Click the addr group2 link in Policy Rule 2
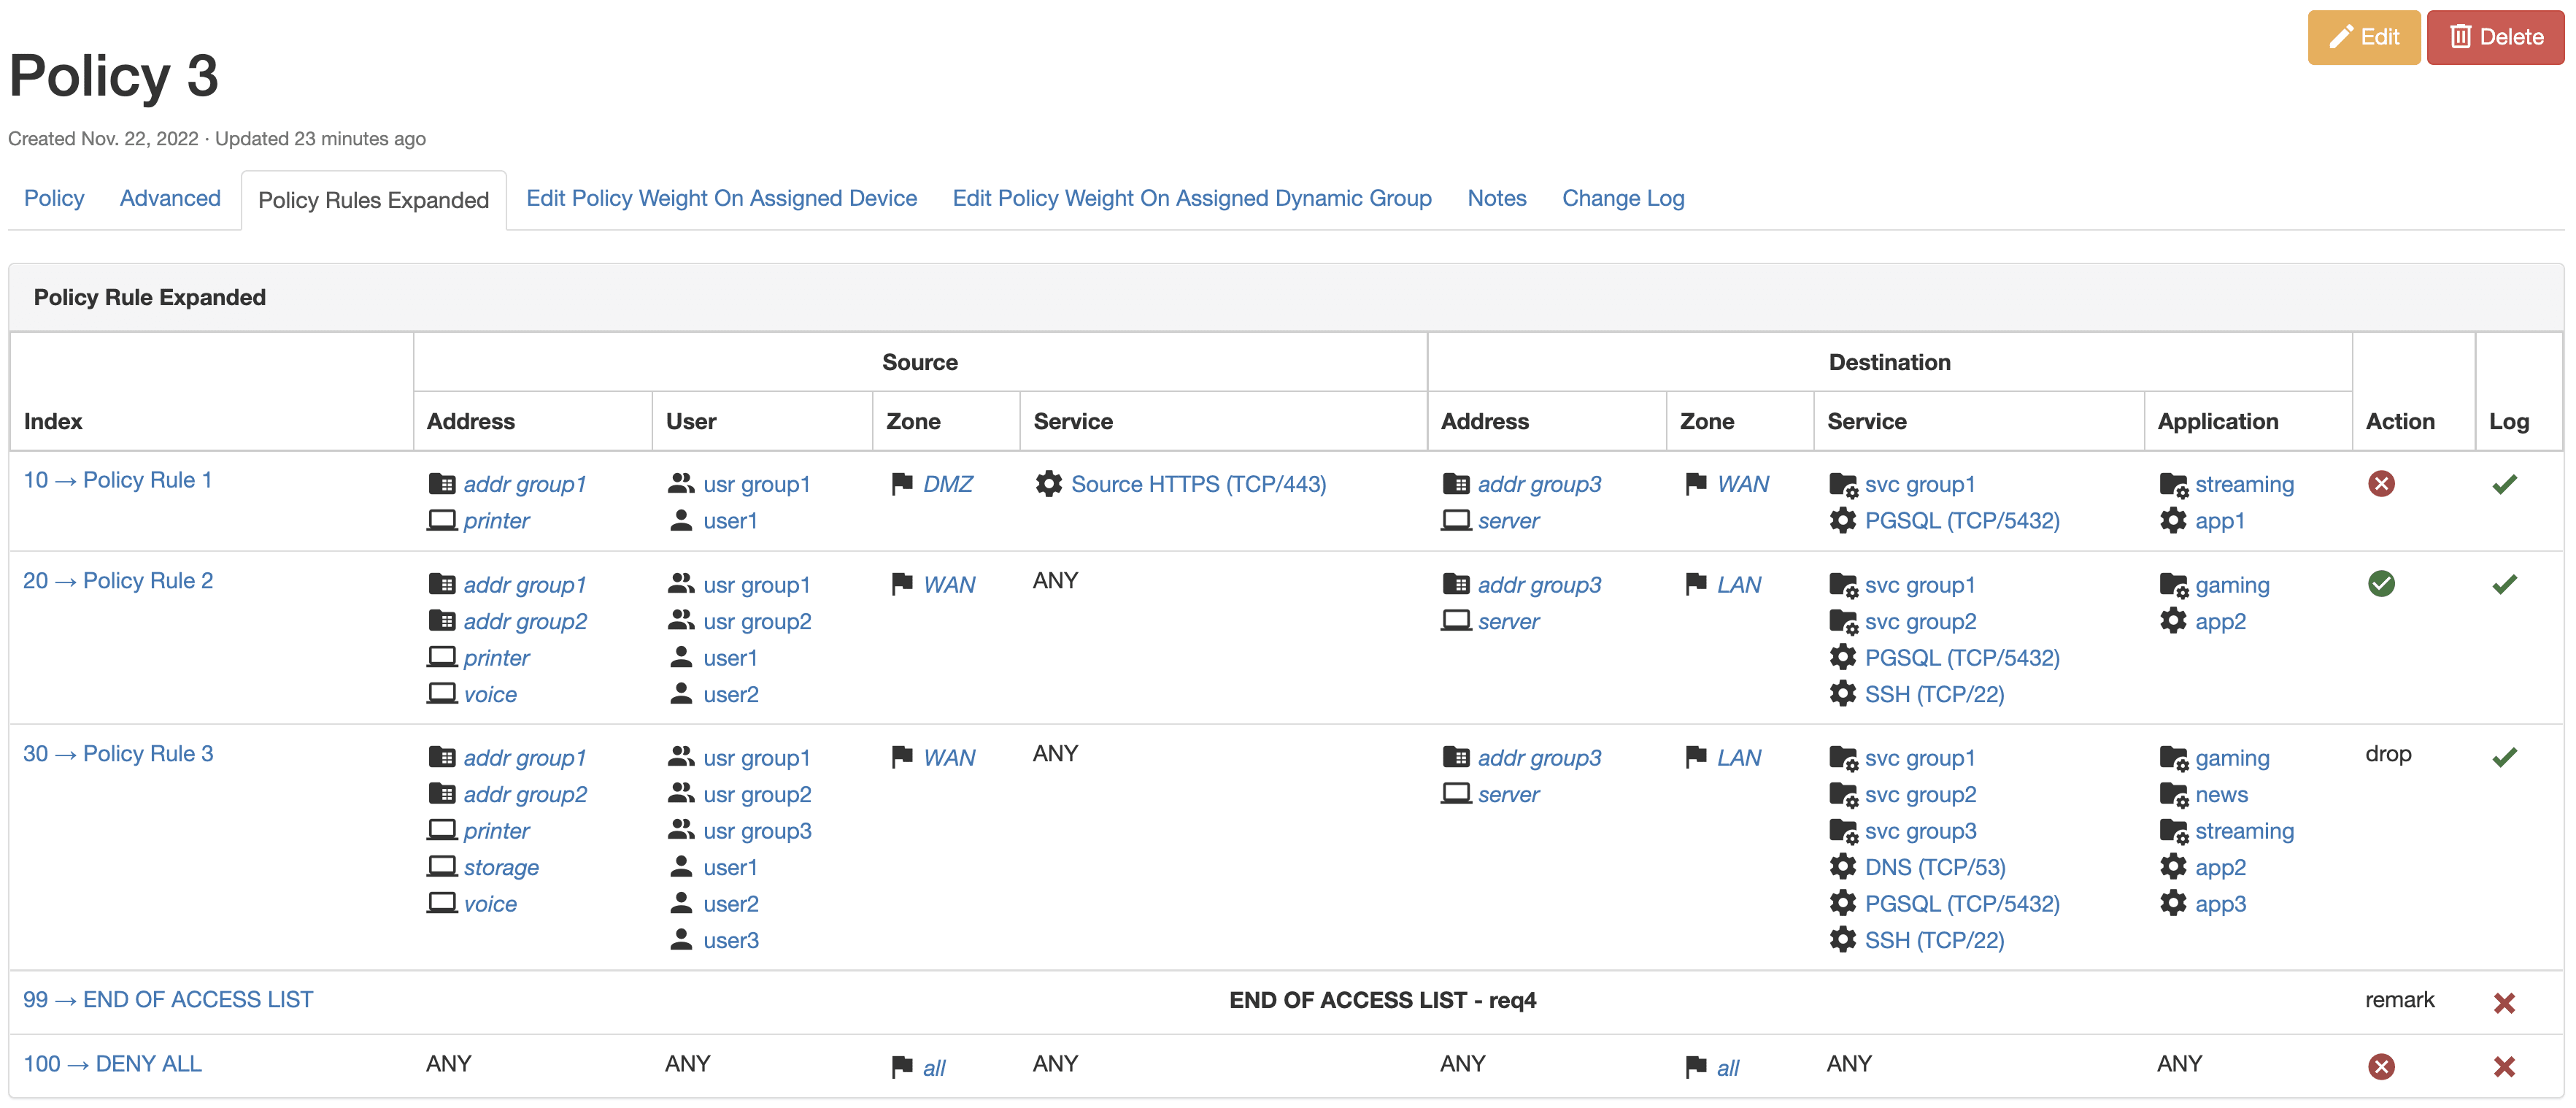2576x1108 pixels. point(525,621)
